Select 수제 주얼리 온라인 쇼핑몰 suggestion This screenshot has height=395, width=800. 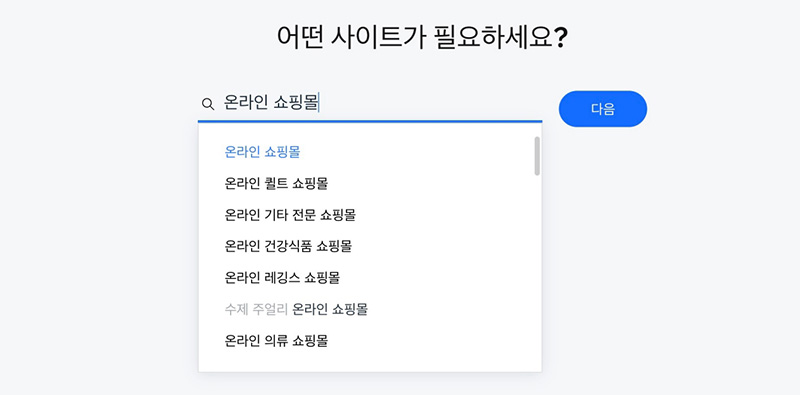[x=370, y=309]
